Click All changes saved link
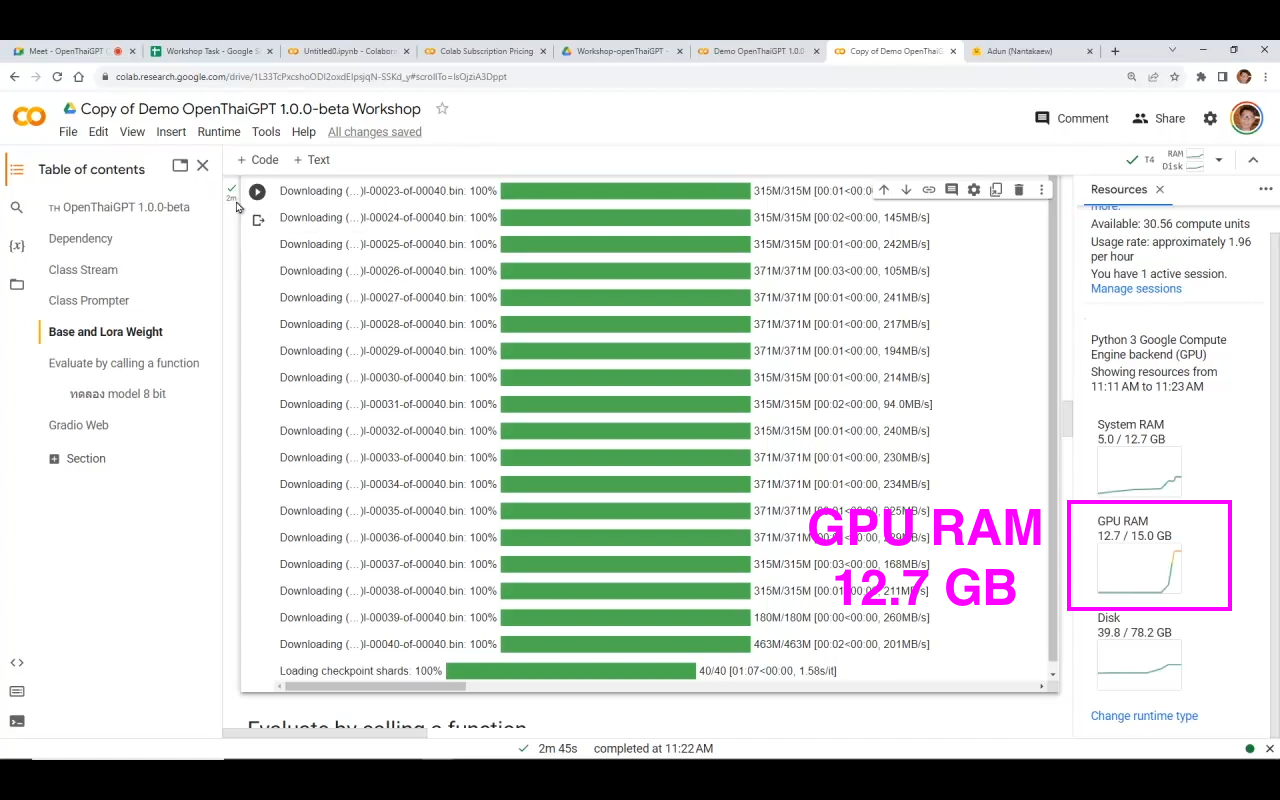This screenshot has width=1280, height=800. 375,132
